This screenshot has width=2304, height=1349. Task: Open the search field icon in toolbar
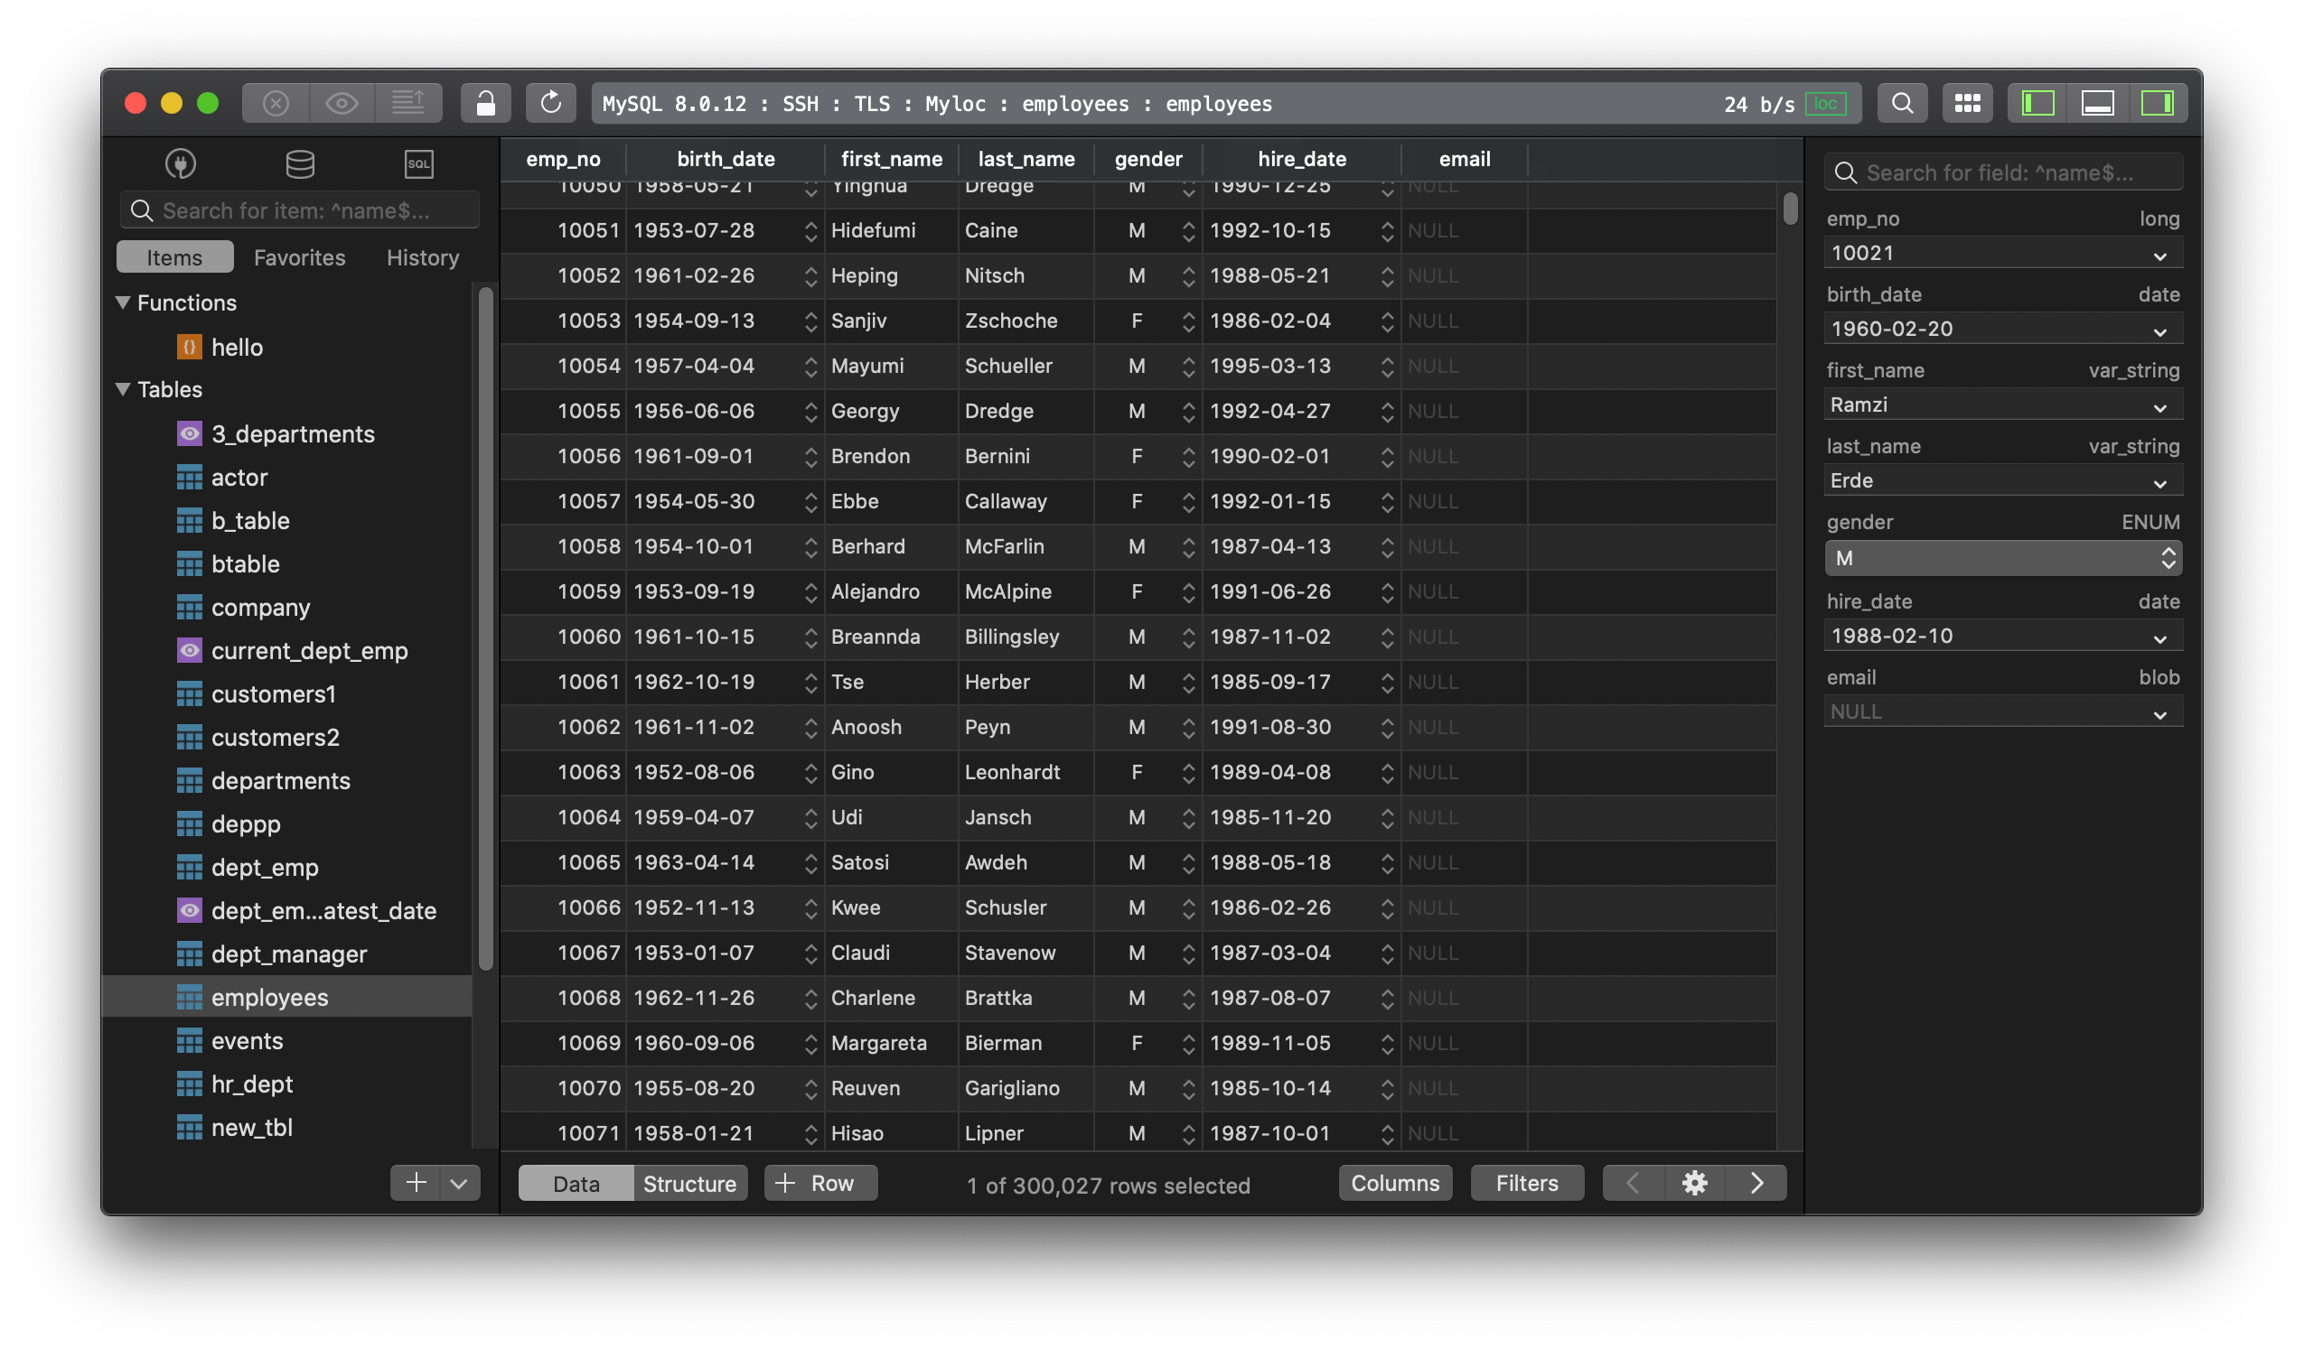click(1899, 103)
